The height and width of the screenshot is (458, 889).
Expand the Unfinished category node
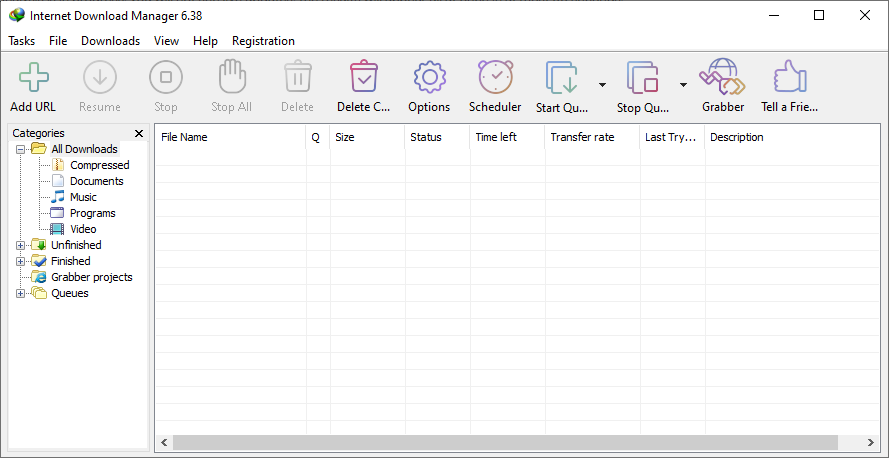20,245
